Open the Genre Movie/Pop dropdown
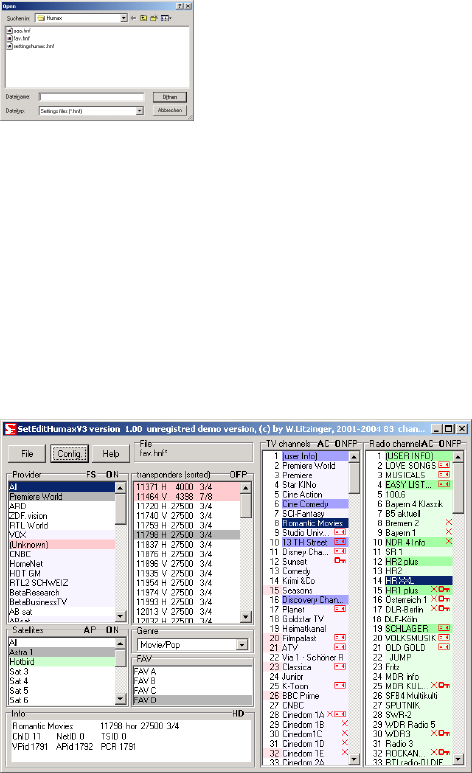 coord(242,645)
